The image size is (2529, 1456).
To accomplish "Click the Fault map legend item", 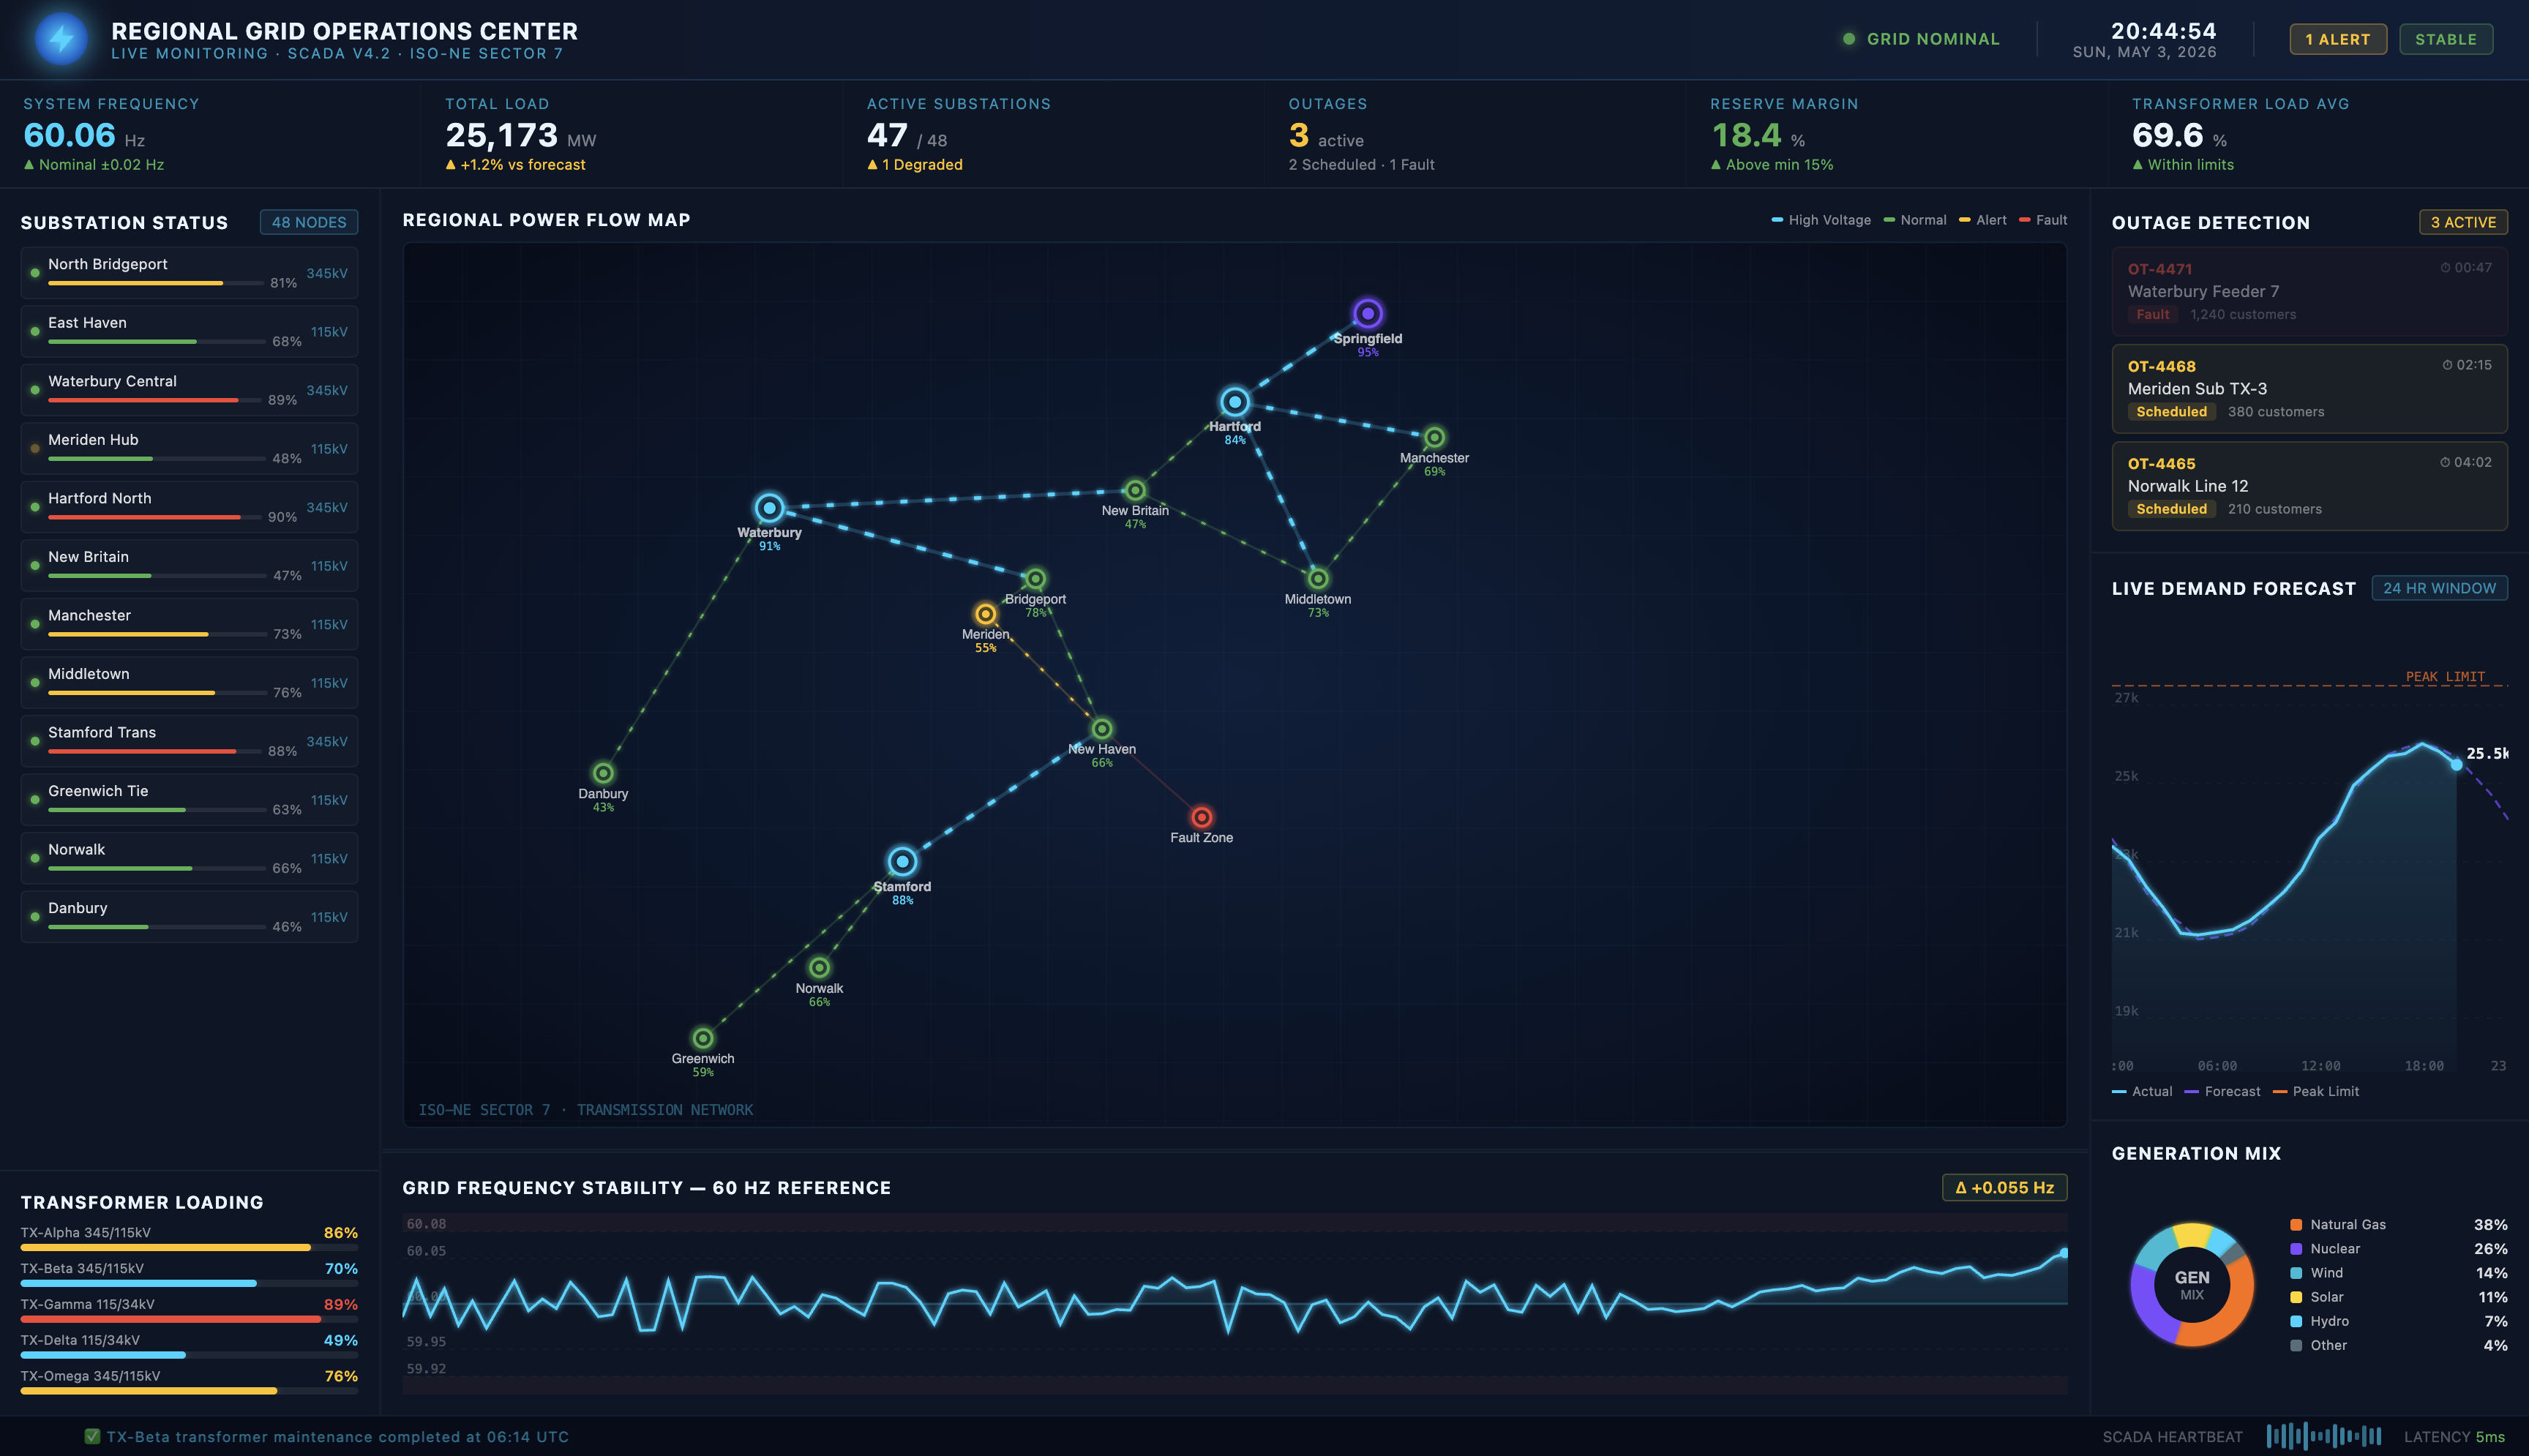I will click(2042, 220).
